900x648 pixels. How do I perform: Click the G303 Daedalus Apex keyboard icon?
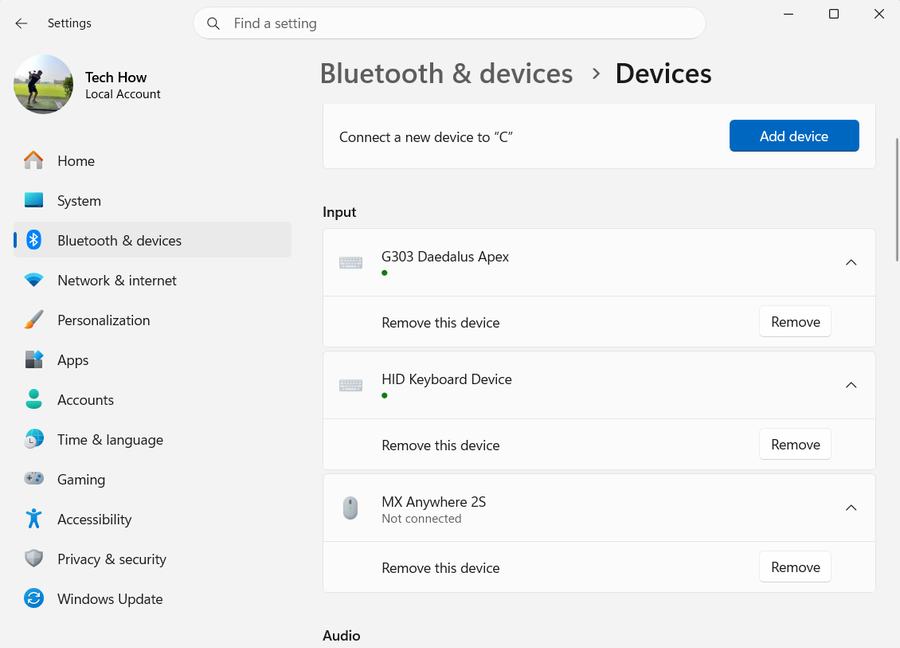click(x=351, y=263)
